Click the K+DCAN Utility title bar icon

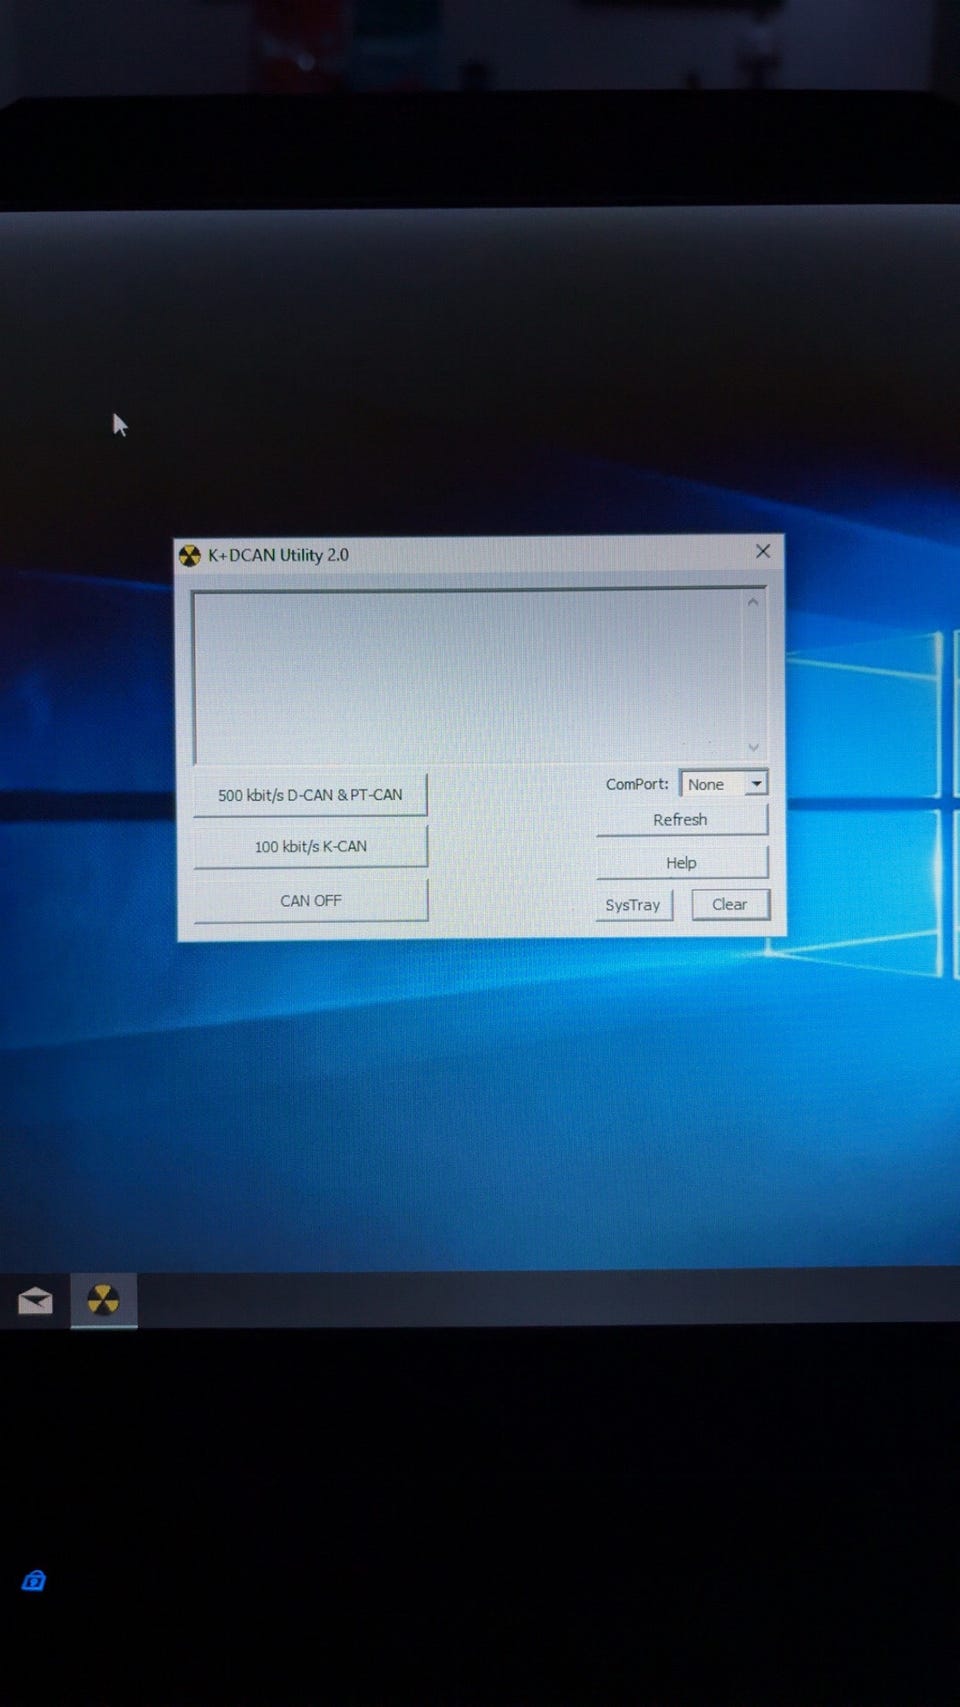190,555
